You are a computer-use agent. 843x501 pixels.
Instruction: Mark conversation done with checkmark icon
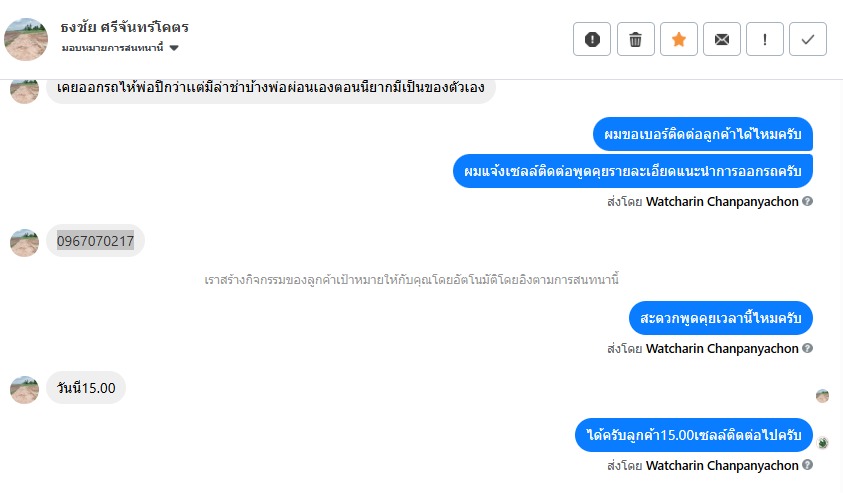point(807,39)
